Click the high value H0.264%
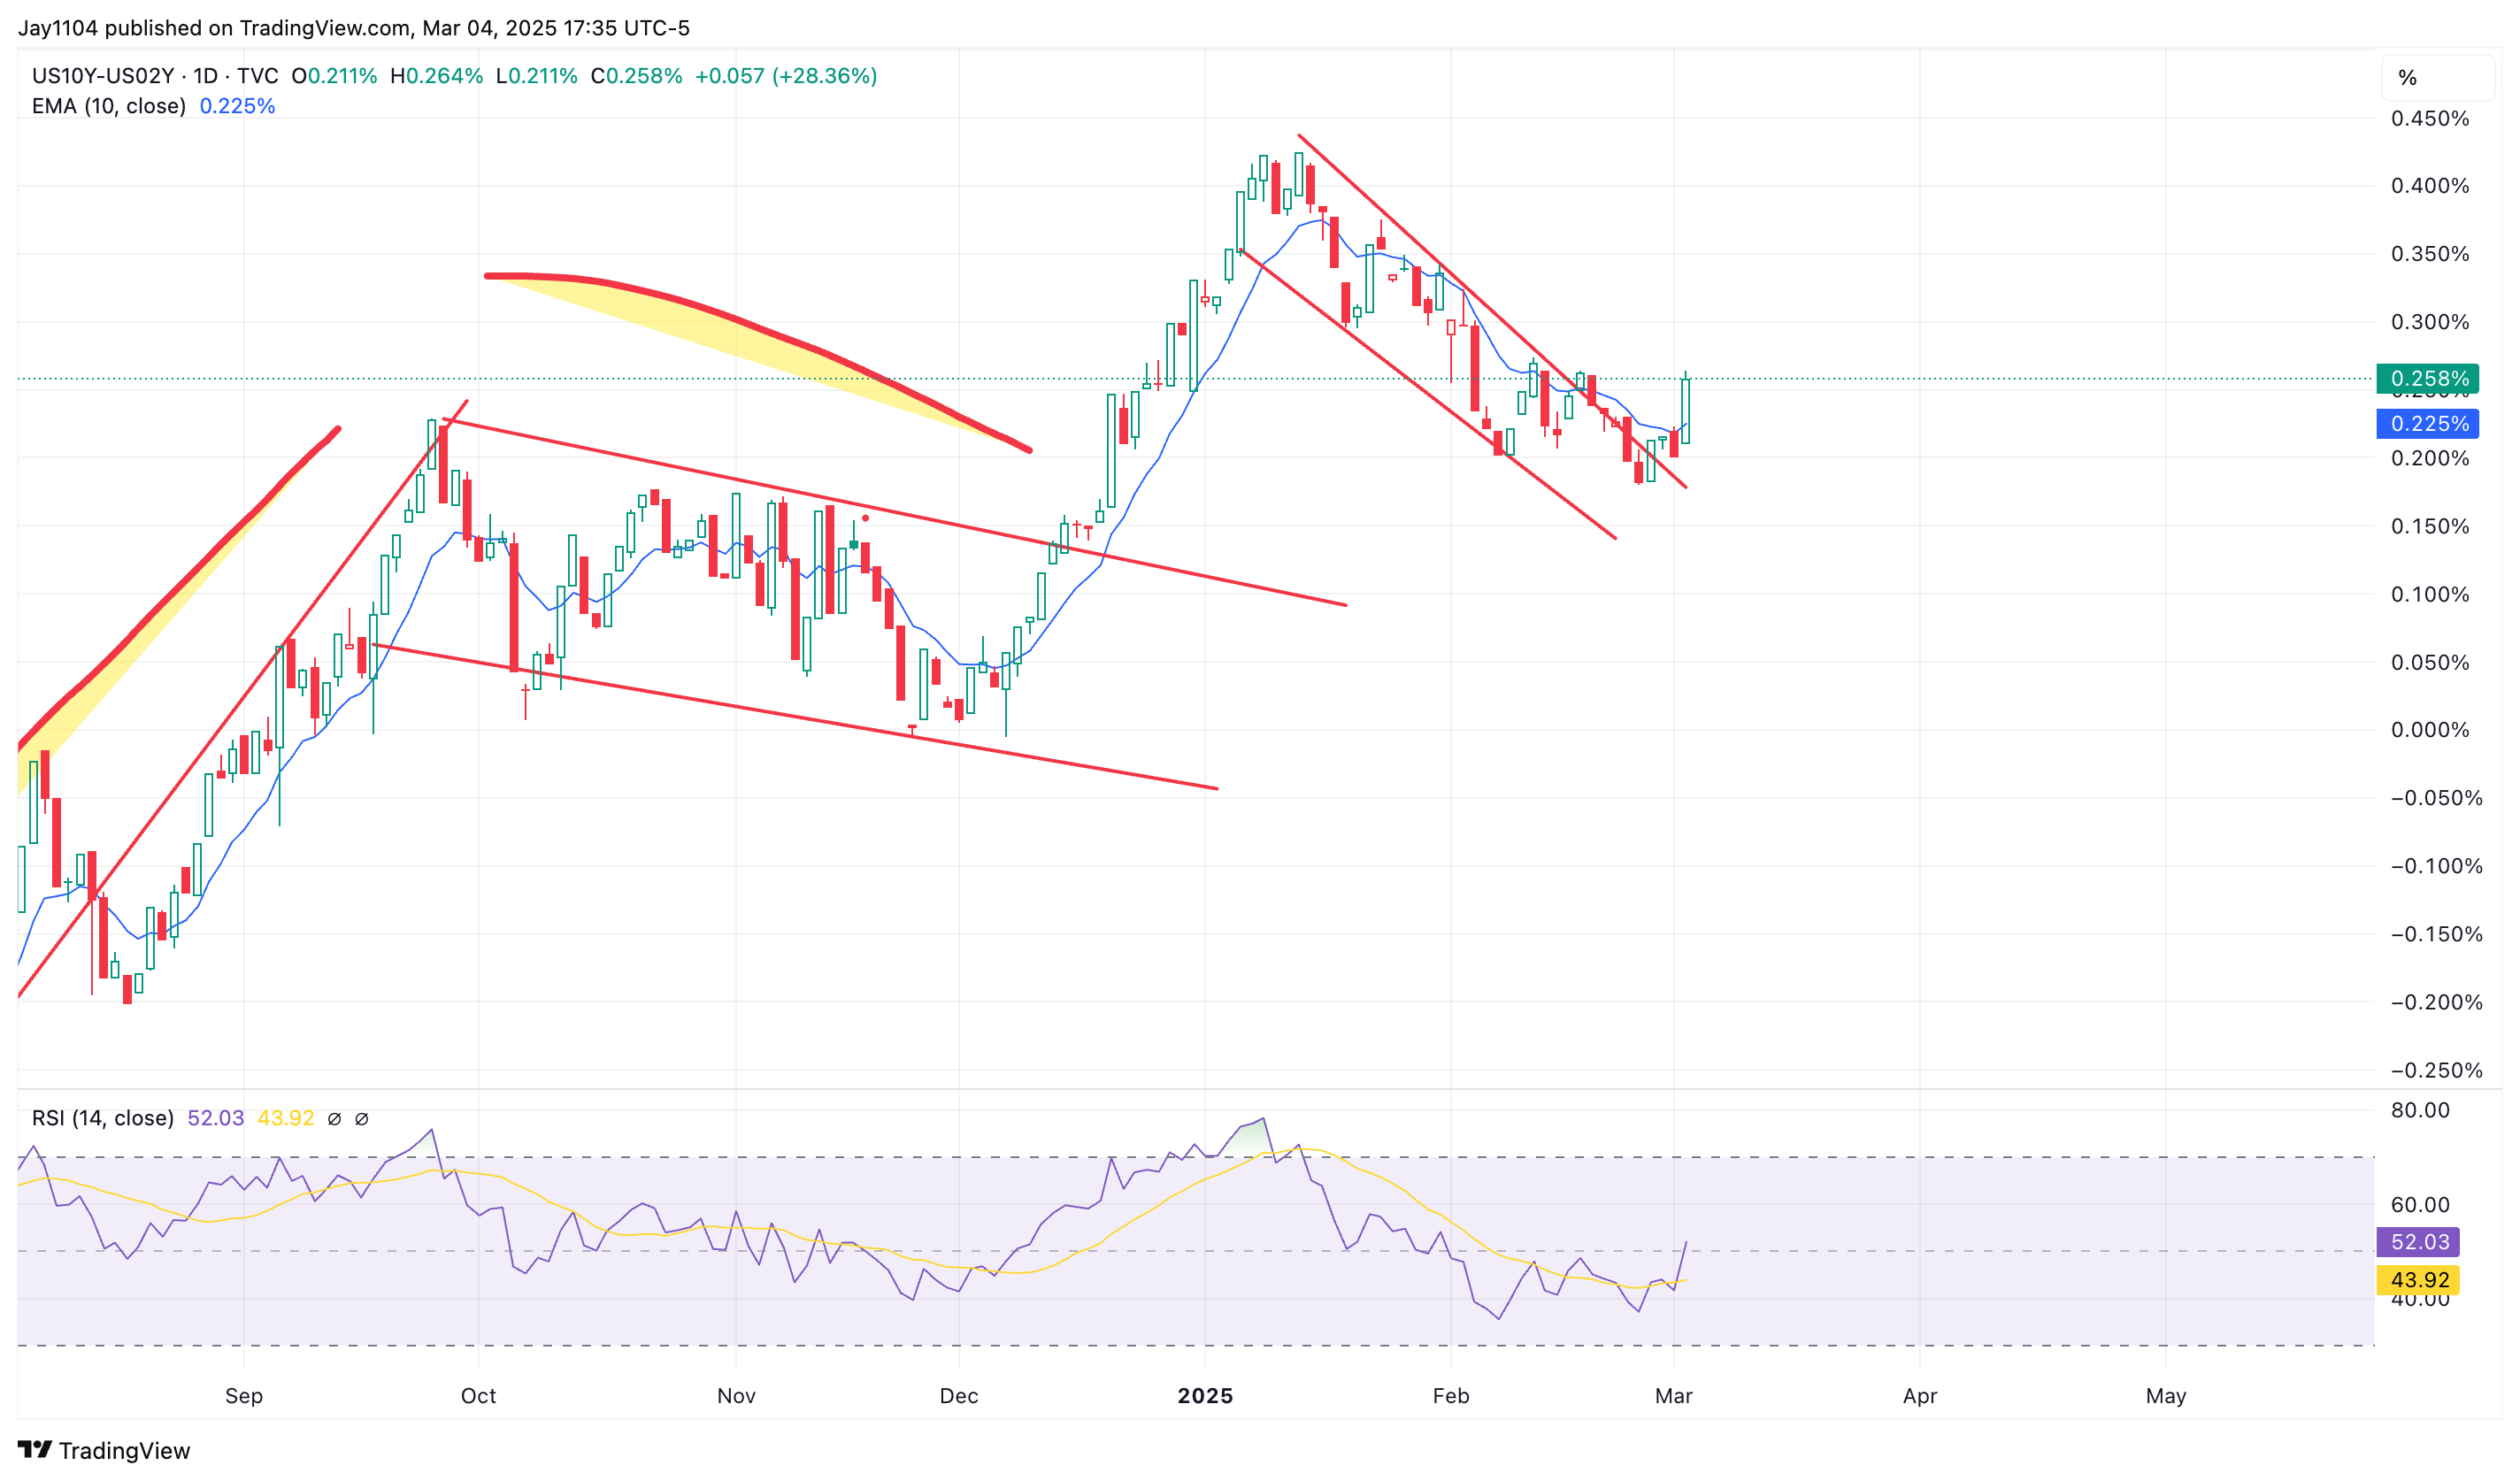The image size is (2520, 1481). click(437, 76)
